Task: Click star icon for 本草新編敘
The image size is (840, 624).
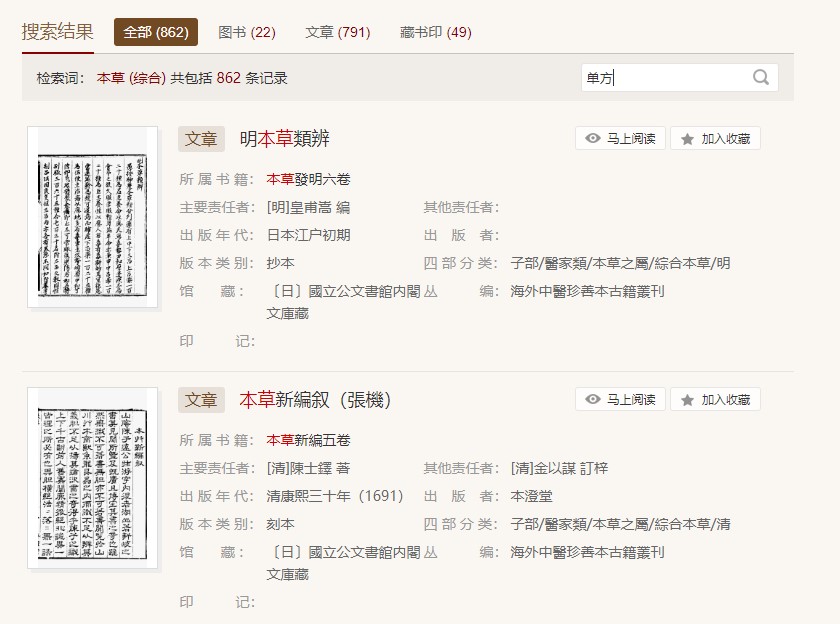Action: pos(687,400)
